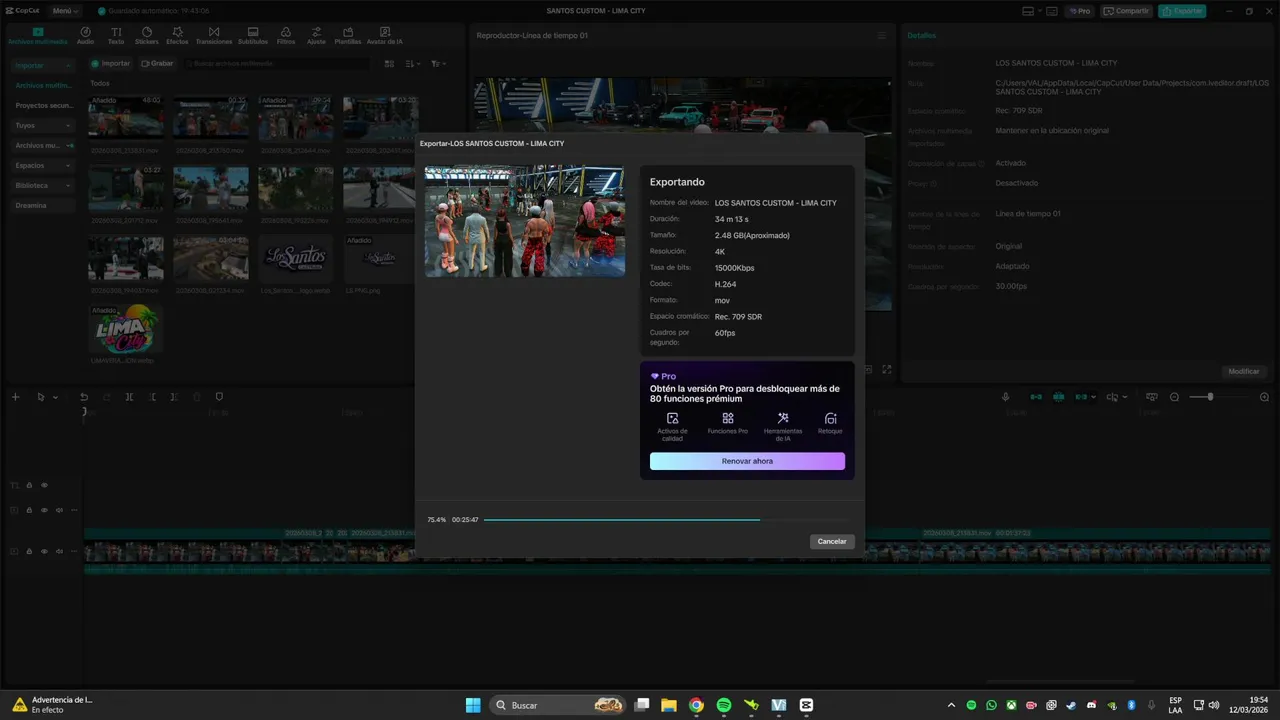Click the export progress bar
The image size is (1280, 720).
click(667, 520)
